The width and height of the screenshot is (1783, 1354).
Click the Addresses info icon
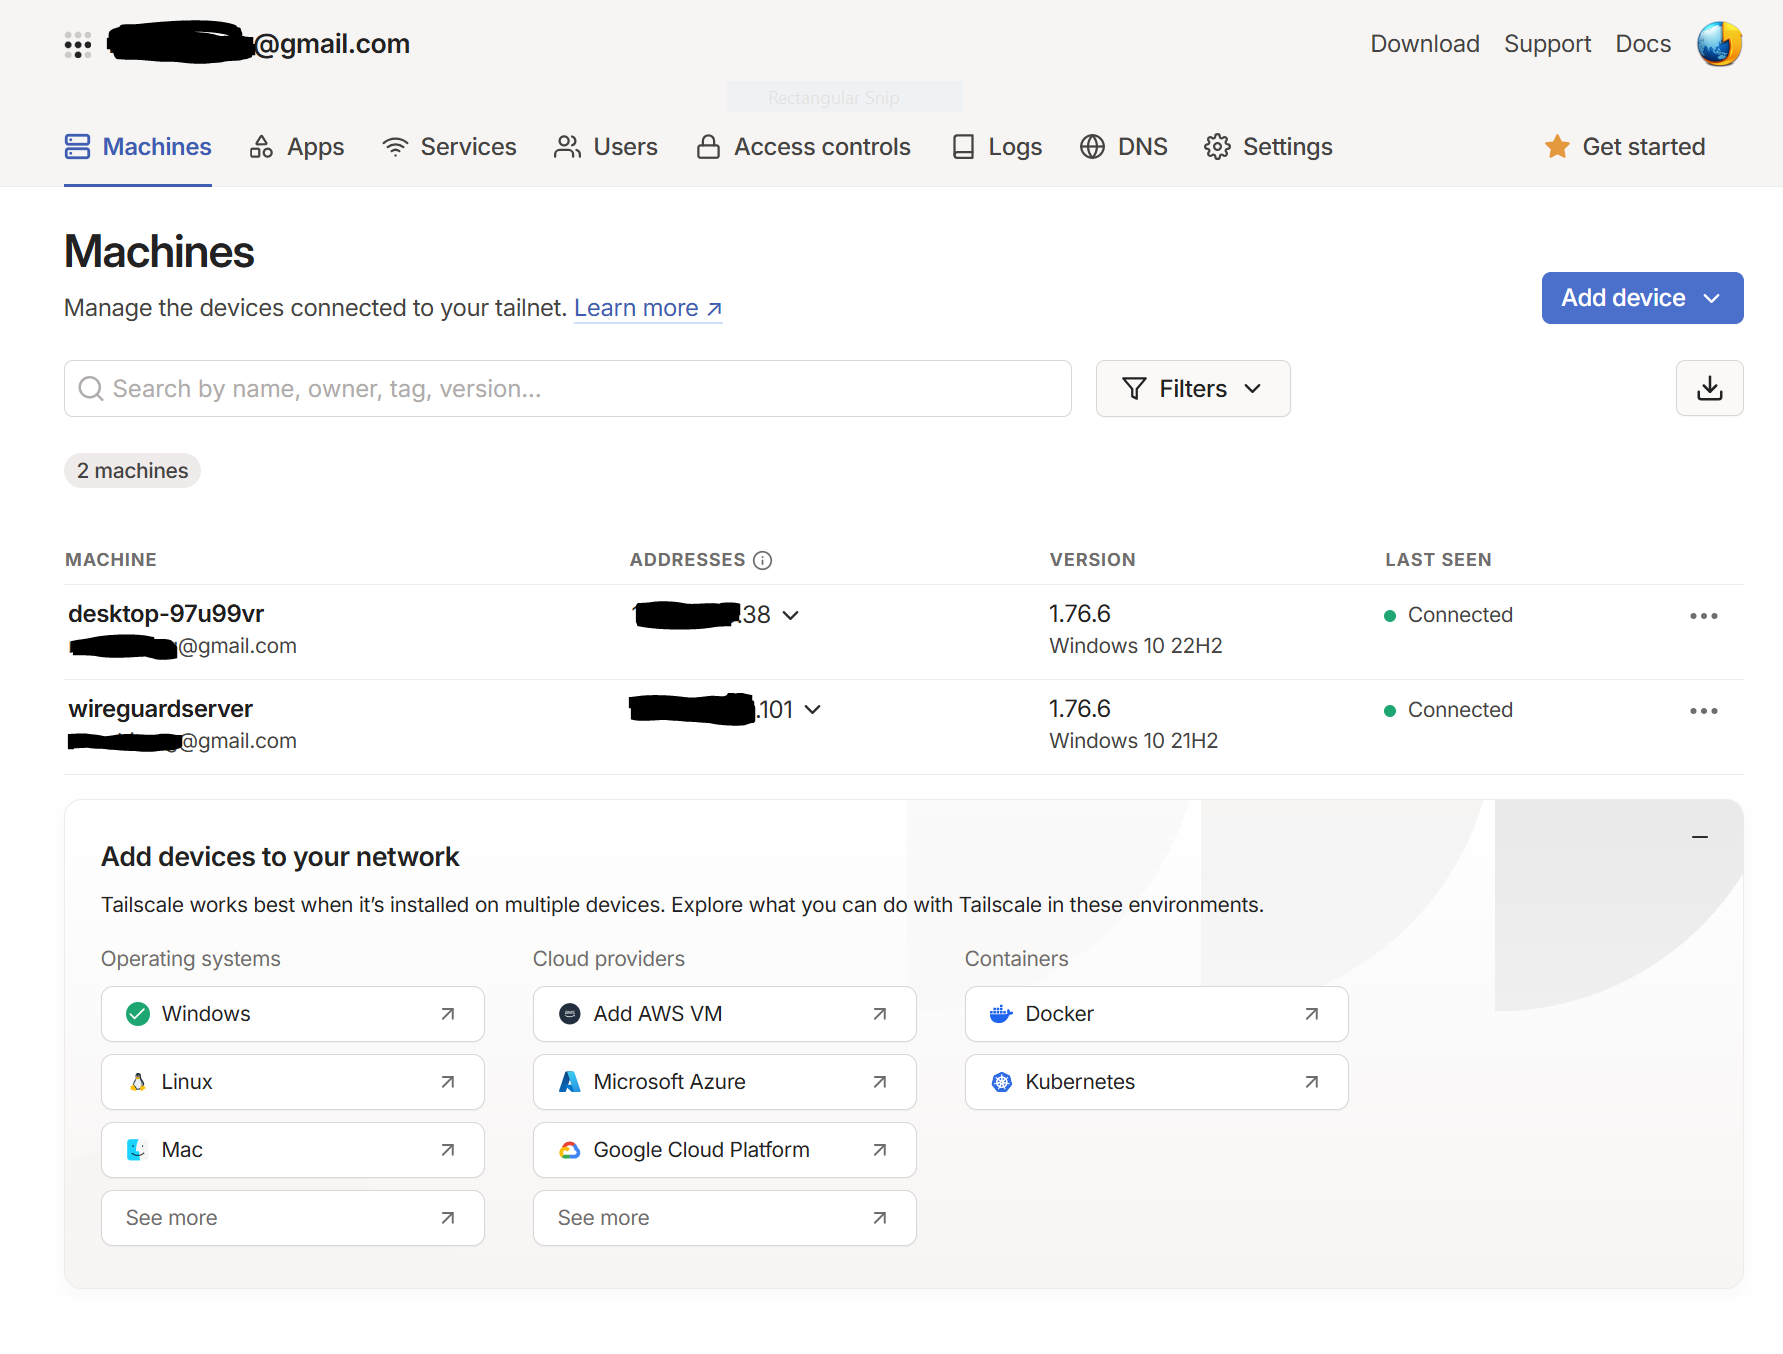[763, 560]
